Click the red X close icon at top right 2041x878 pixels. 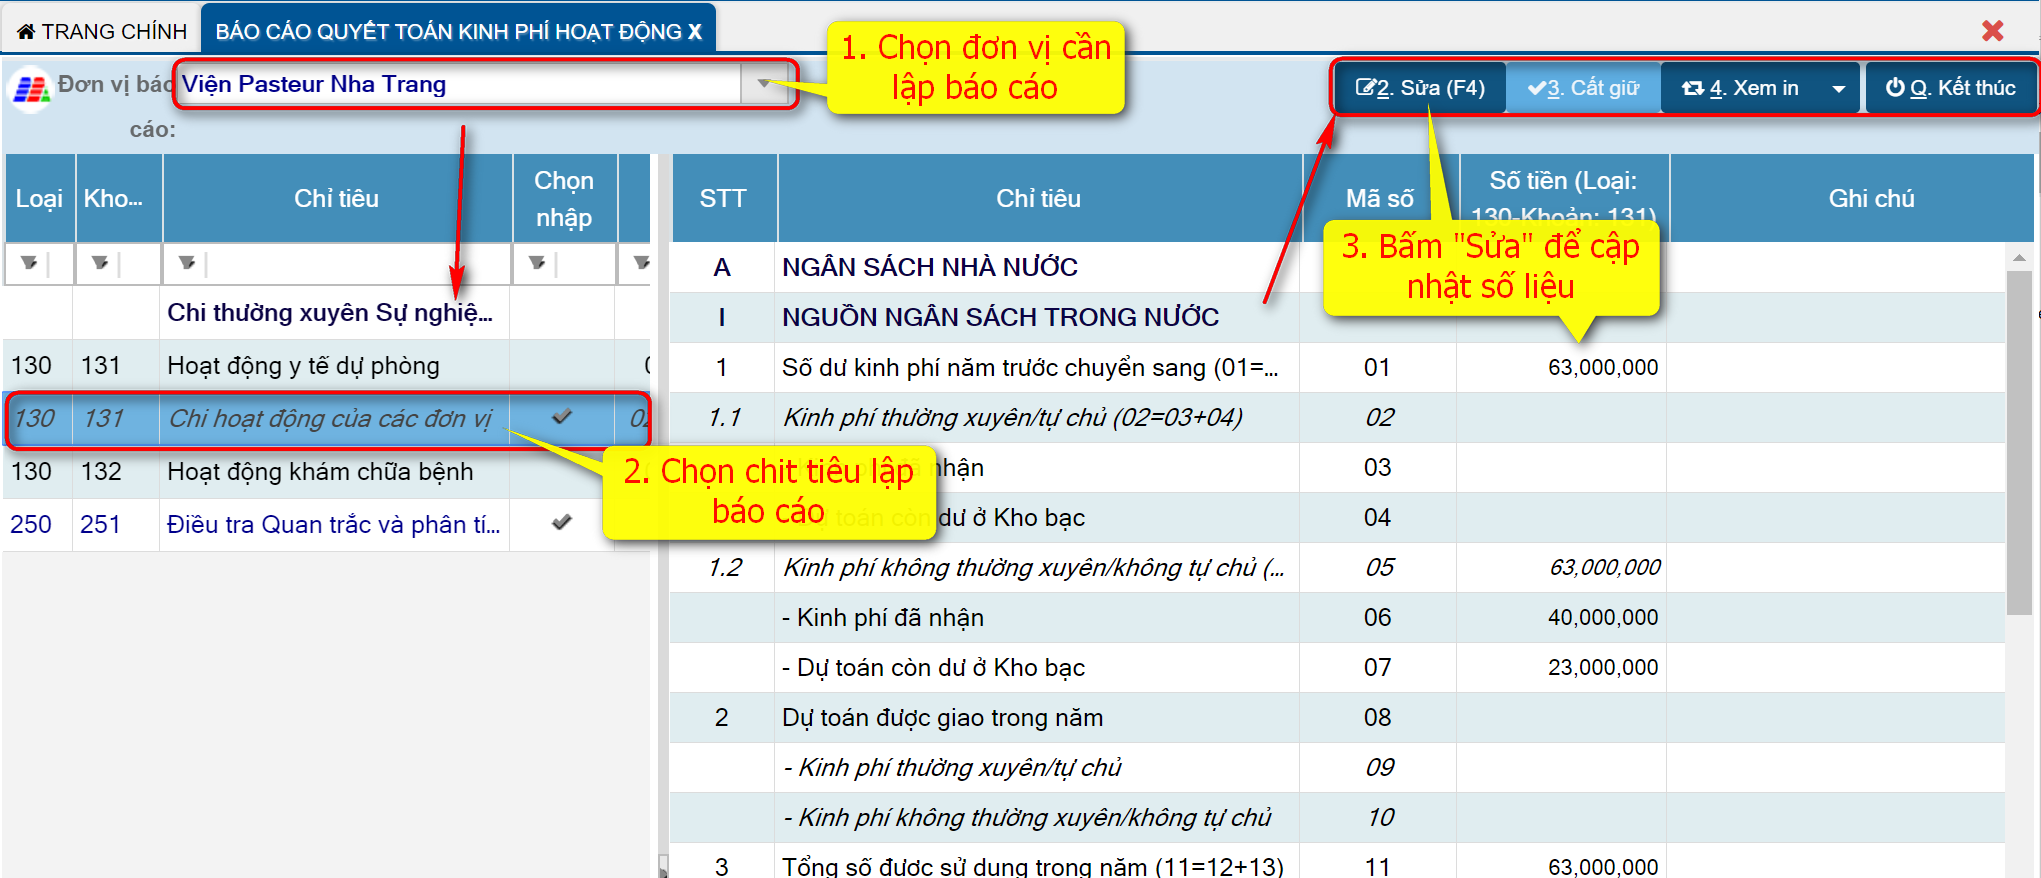click(x=1992, y=31)
